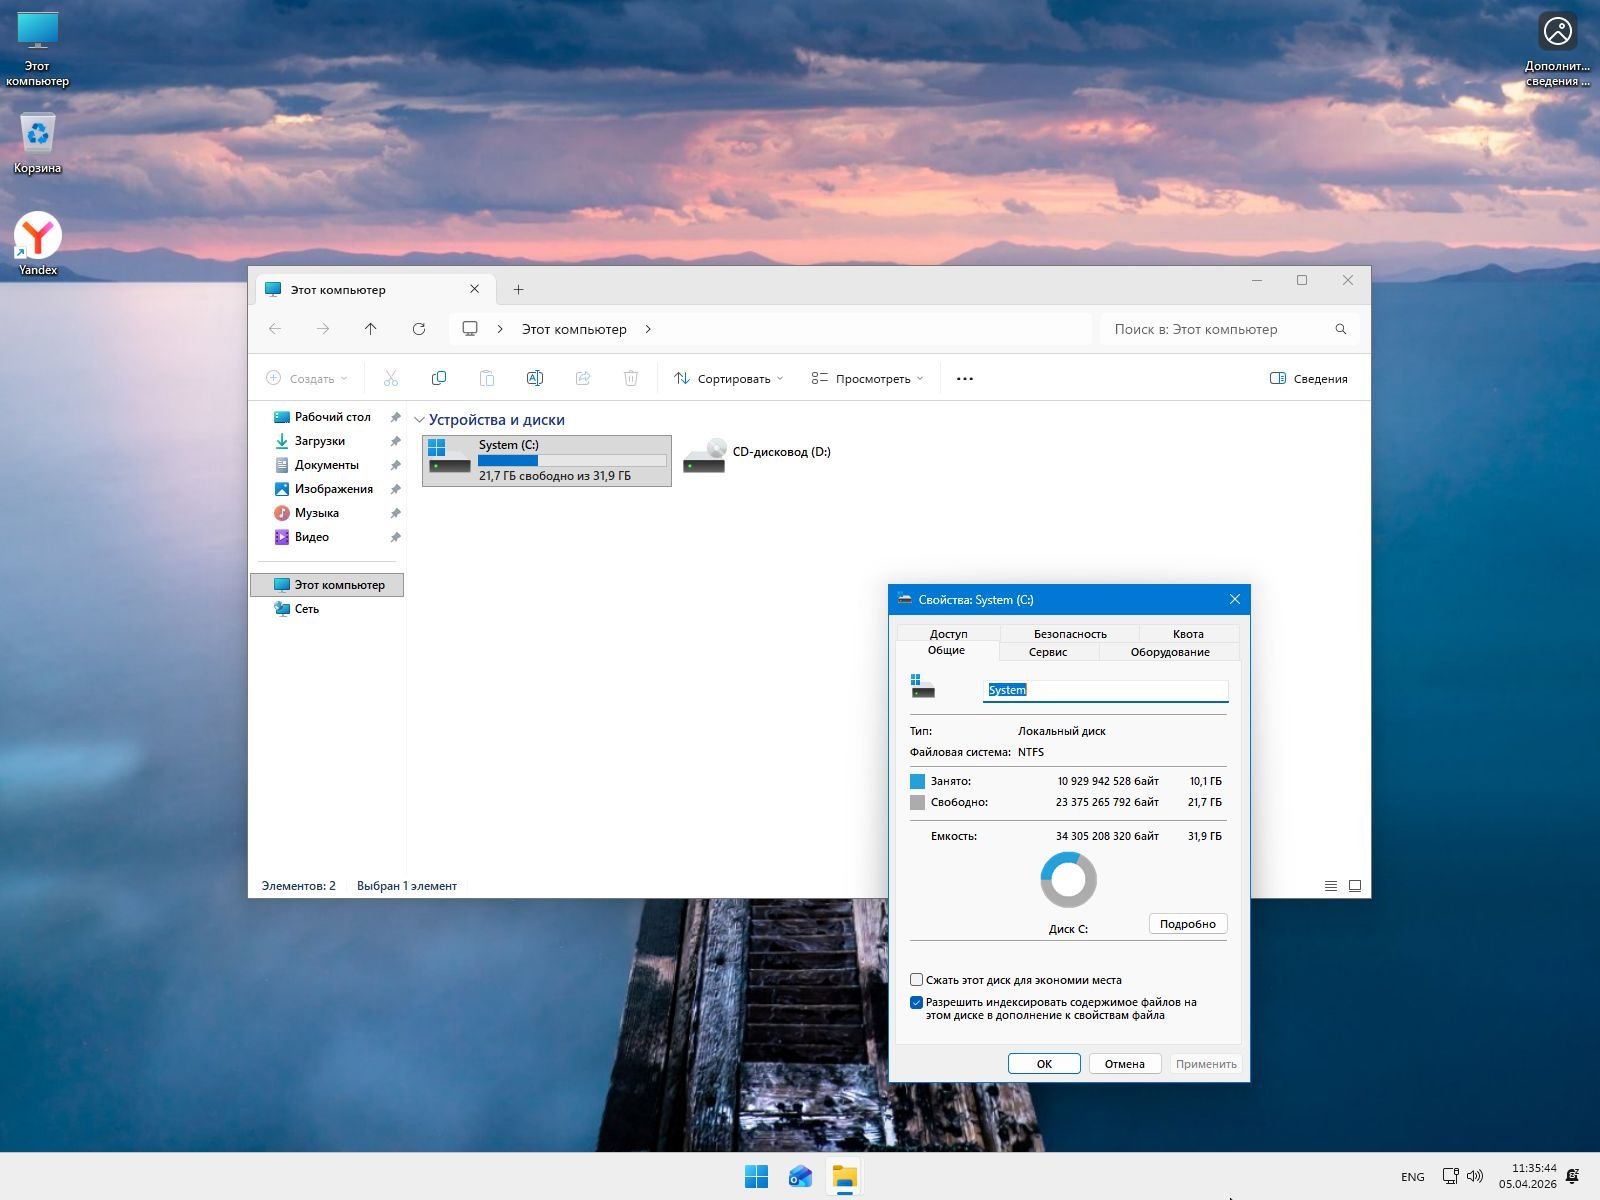
Task: Collapse the Устройства и диски group
Action: 420,420
